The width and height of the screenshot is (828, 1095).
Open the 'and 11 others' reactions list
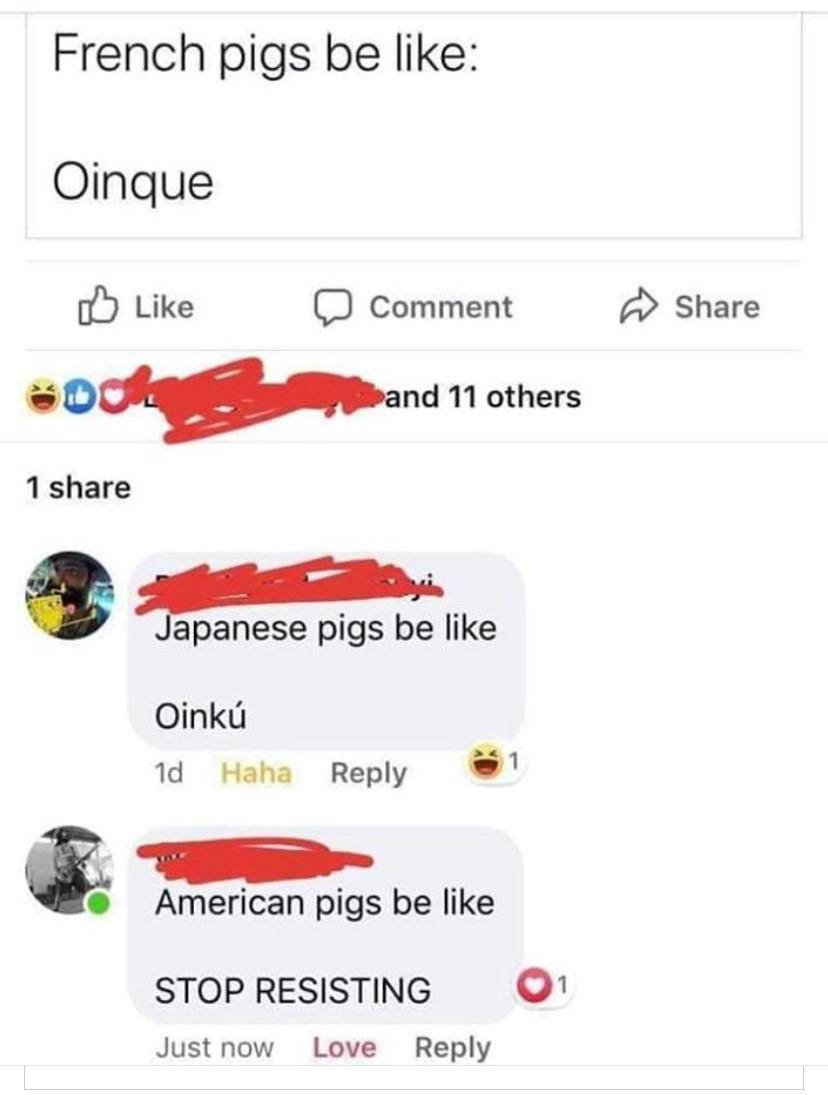click(x=482, y=397)
